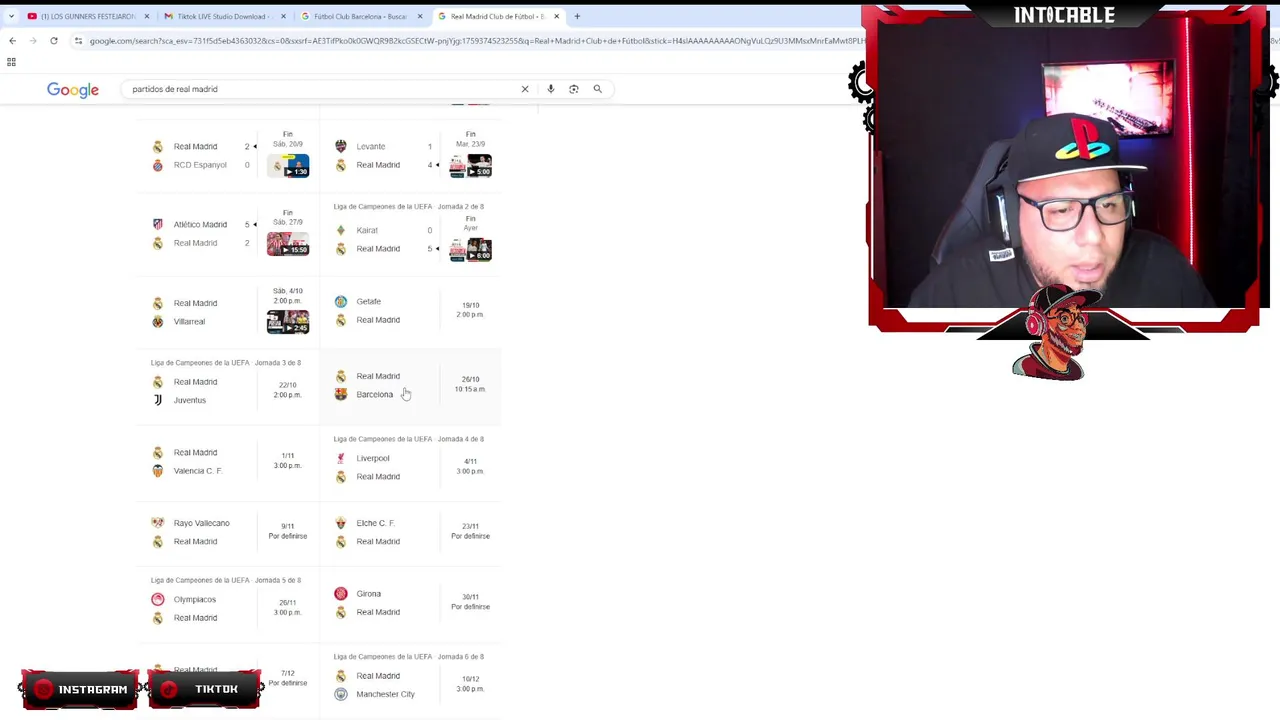This screenshot has width=1280, height=720.
Task: Open the Girona vs Real Madrid fixture
Action: tap(411, 603)
